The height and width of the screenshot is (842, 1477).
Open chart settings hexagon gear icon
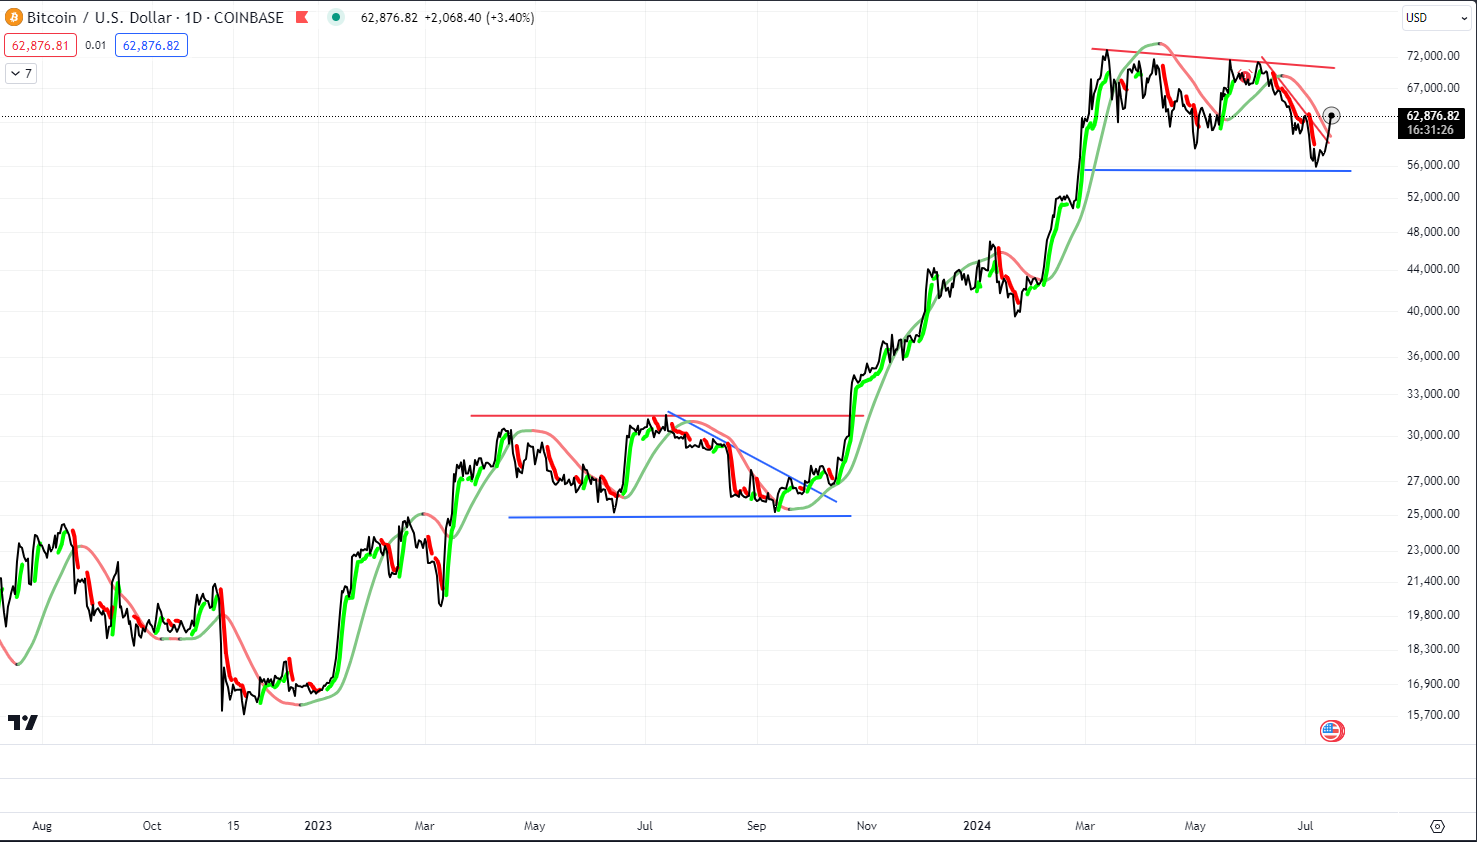[1437, 826]
